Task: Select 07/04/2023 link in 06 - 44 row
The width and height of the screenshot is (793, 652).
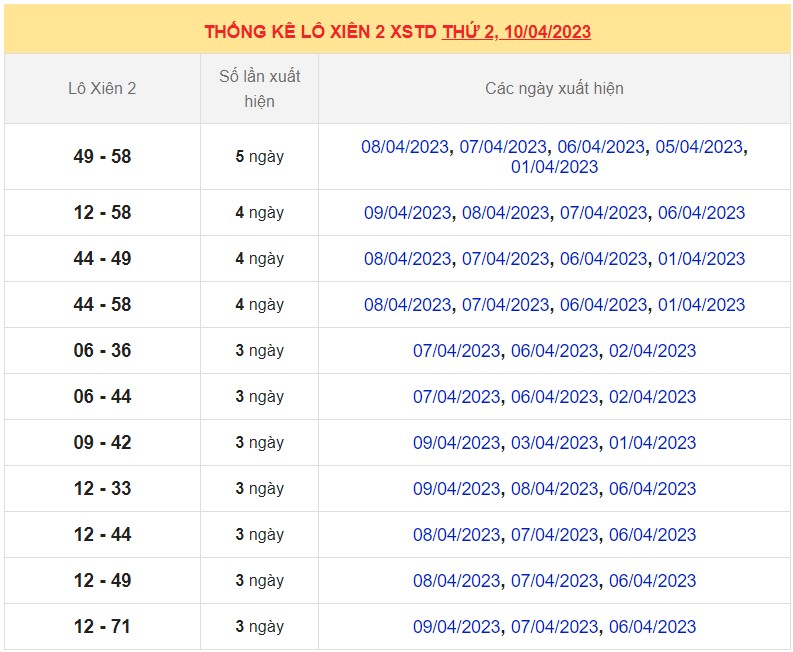Action: [x=456, y=397]
